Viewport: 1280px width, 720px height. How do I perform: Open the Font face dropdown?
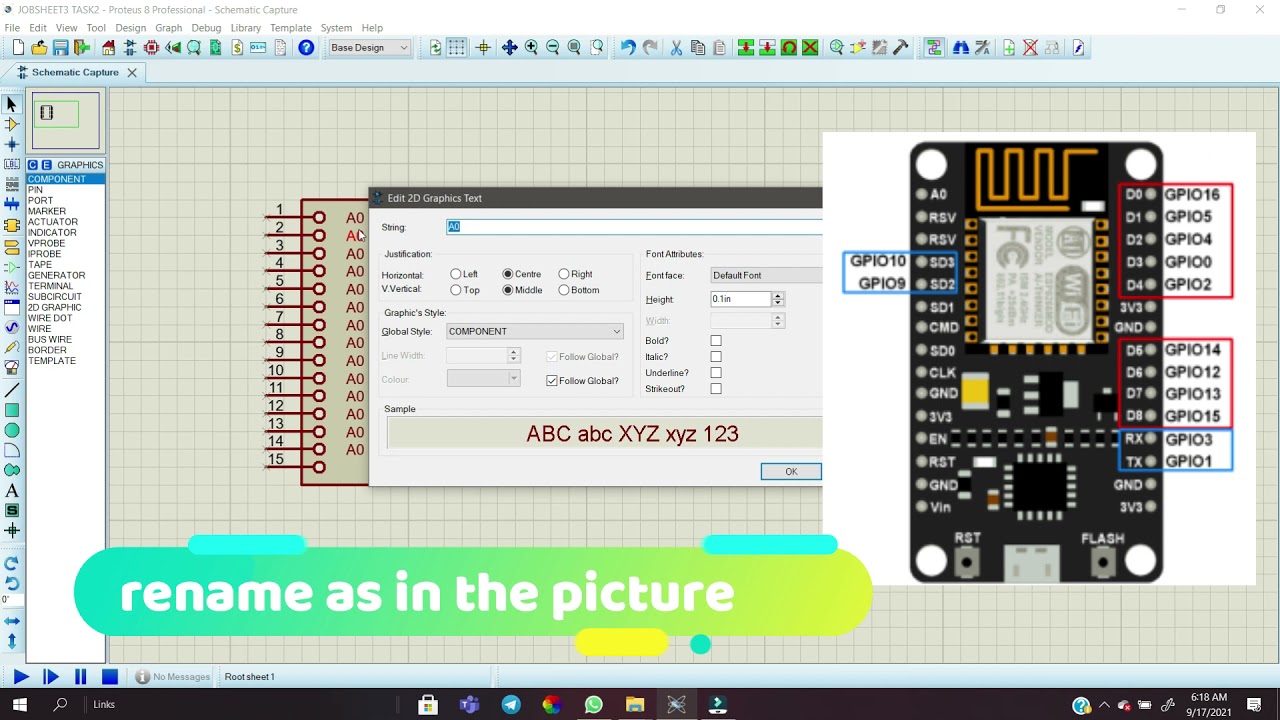click(x=765, y=275)
